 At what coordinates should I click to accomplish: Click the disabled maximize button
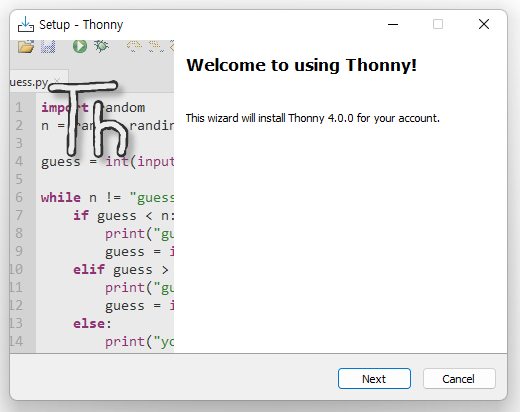438,24
